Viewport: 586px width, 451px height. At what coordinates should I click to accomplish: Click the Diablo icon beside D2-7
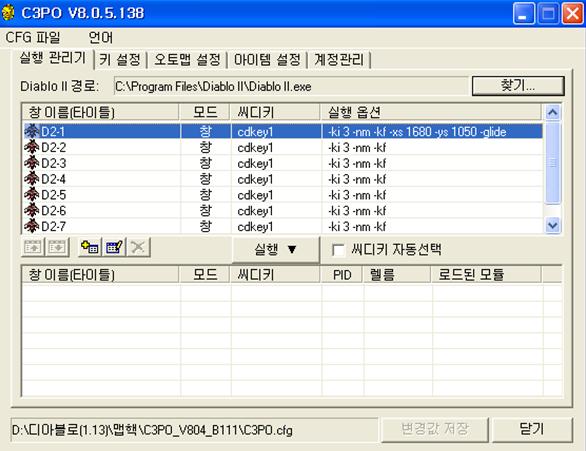tap(32, 226)
